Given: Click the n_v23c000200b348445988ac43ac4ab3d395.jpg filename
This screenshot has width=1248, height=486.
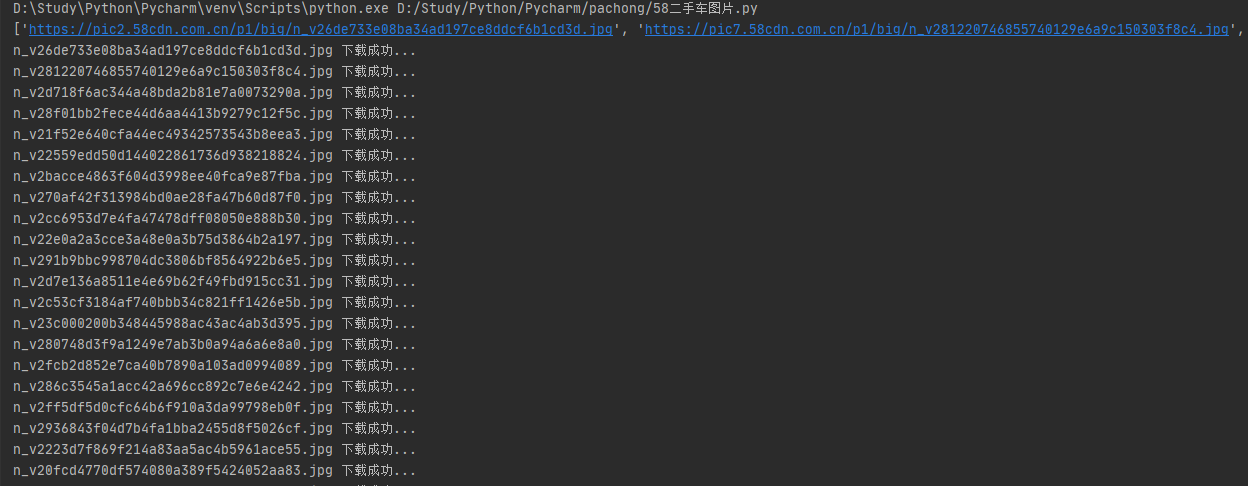Looking at the screenshot, I should [x=173, y=324].
